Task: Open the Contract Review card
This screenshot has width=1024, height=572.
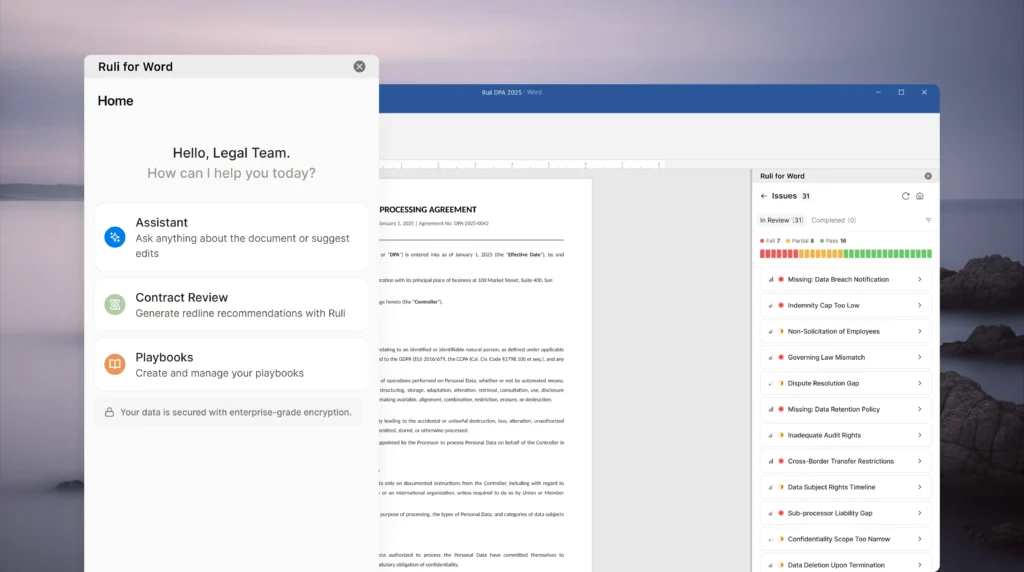Action: 231,305
